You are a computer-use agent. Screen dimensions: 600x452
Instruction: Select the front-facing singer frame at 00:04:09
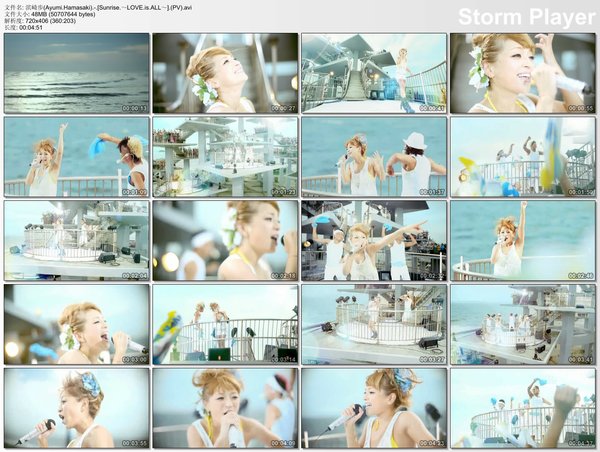click(x=225, y=408)
